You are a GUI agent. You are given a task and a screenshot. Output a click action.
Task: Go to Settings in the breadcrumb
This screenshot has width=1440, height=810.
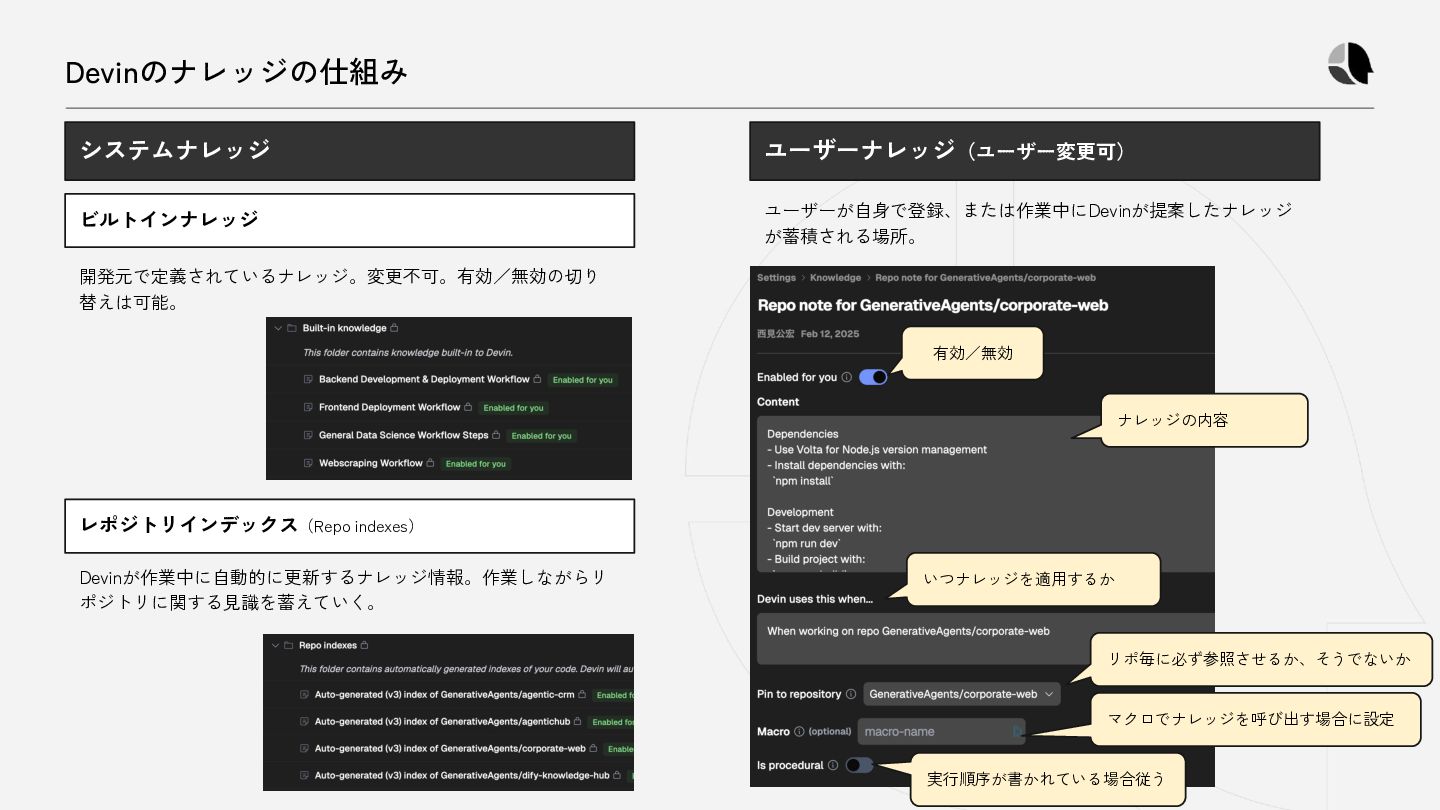(x=776, y=278)
